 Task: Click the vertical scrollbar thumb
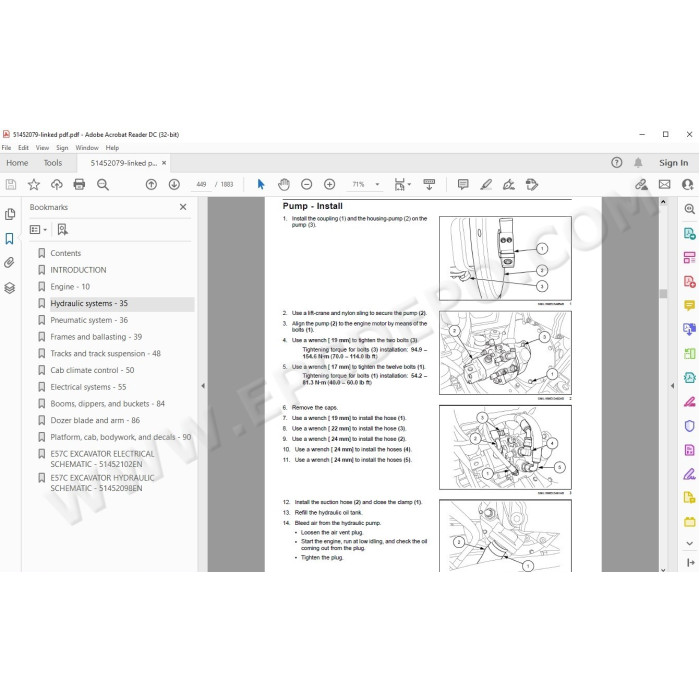663,293
